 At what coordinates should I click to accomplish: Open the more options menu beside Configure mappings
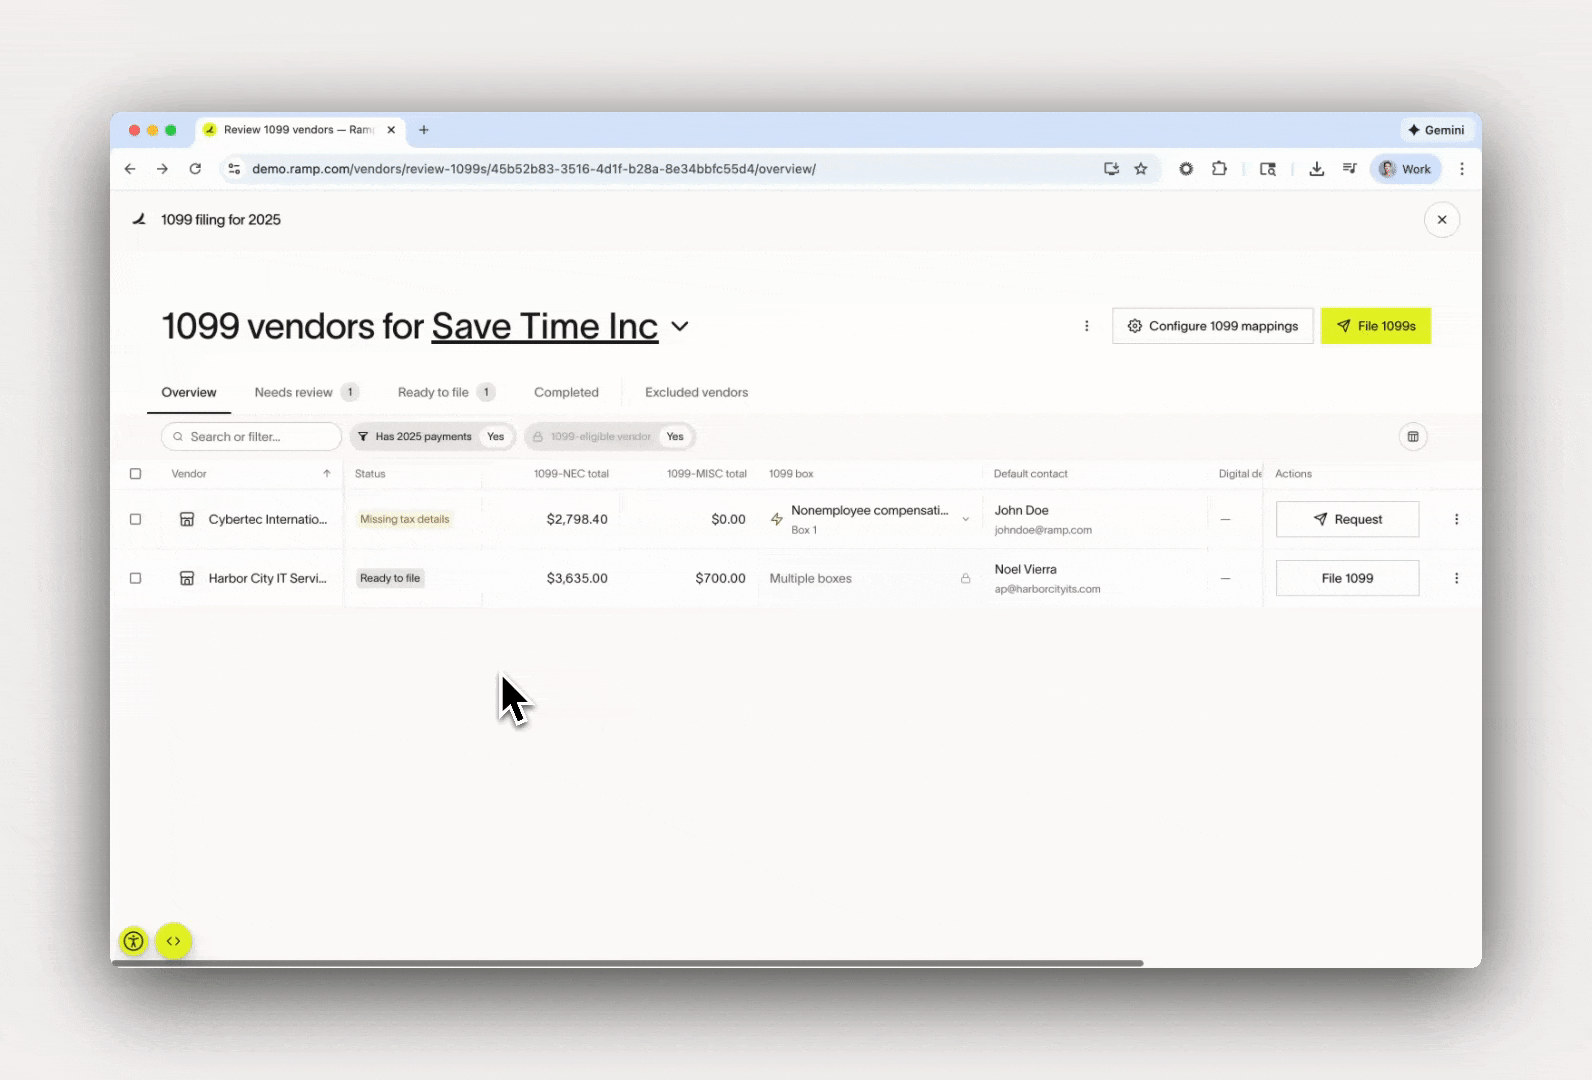click(x=1087, y=326)
